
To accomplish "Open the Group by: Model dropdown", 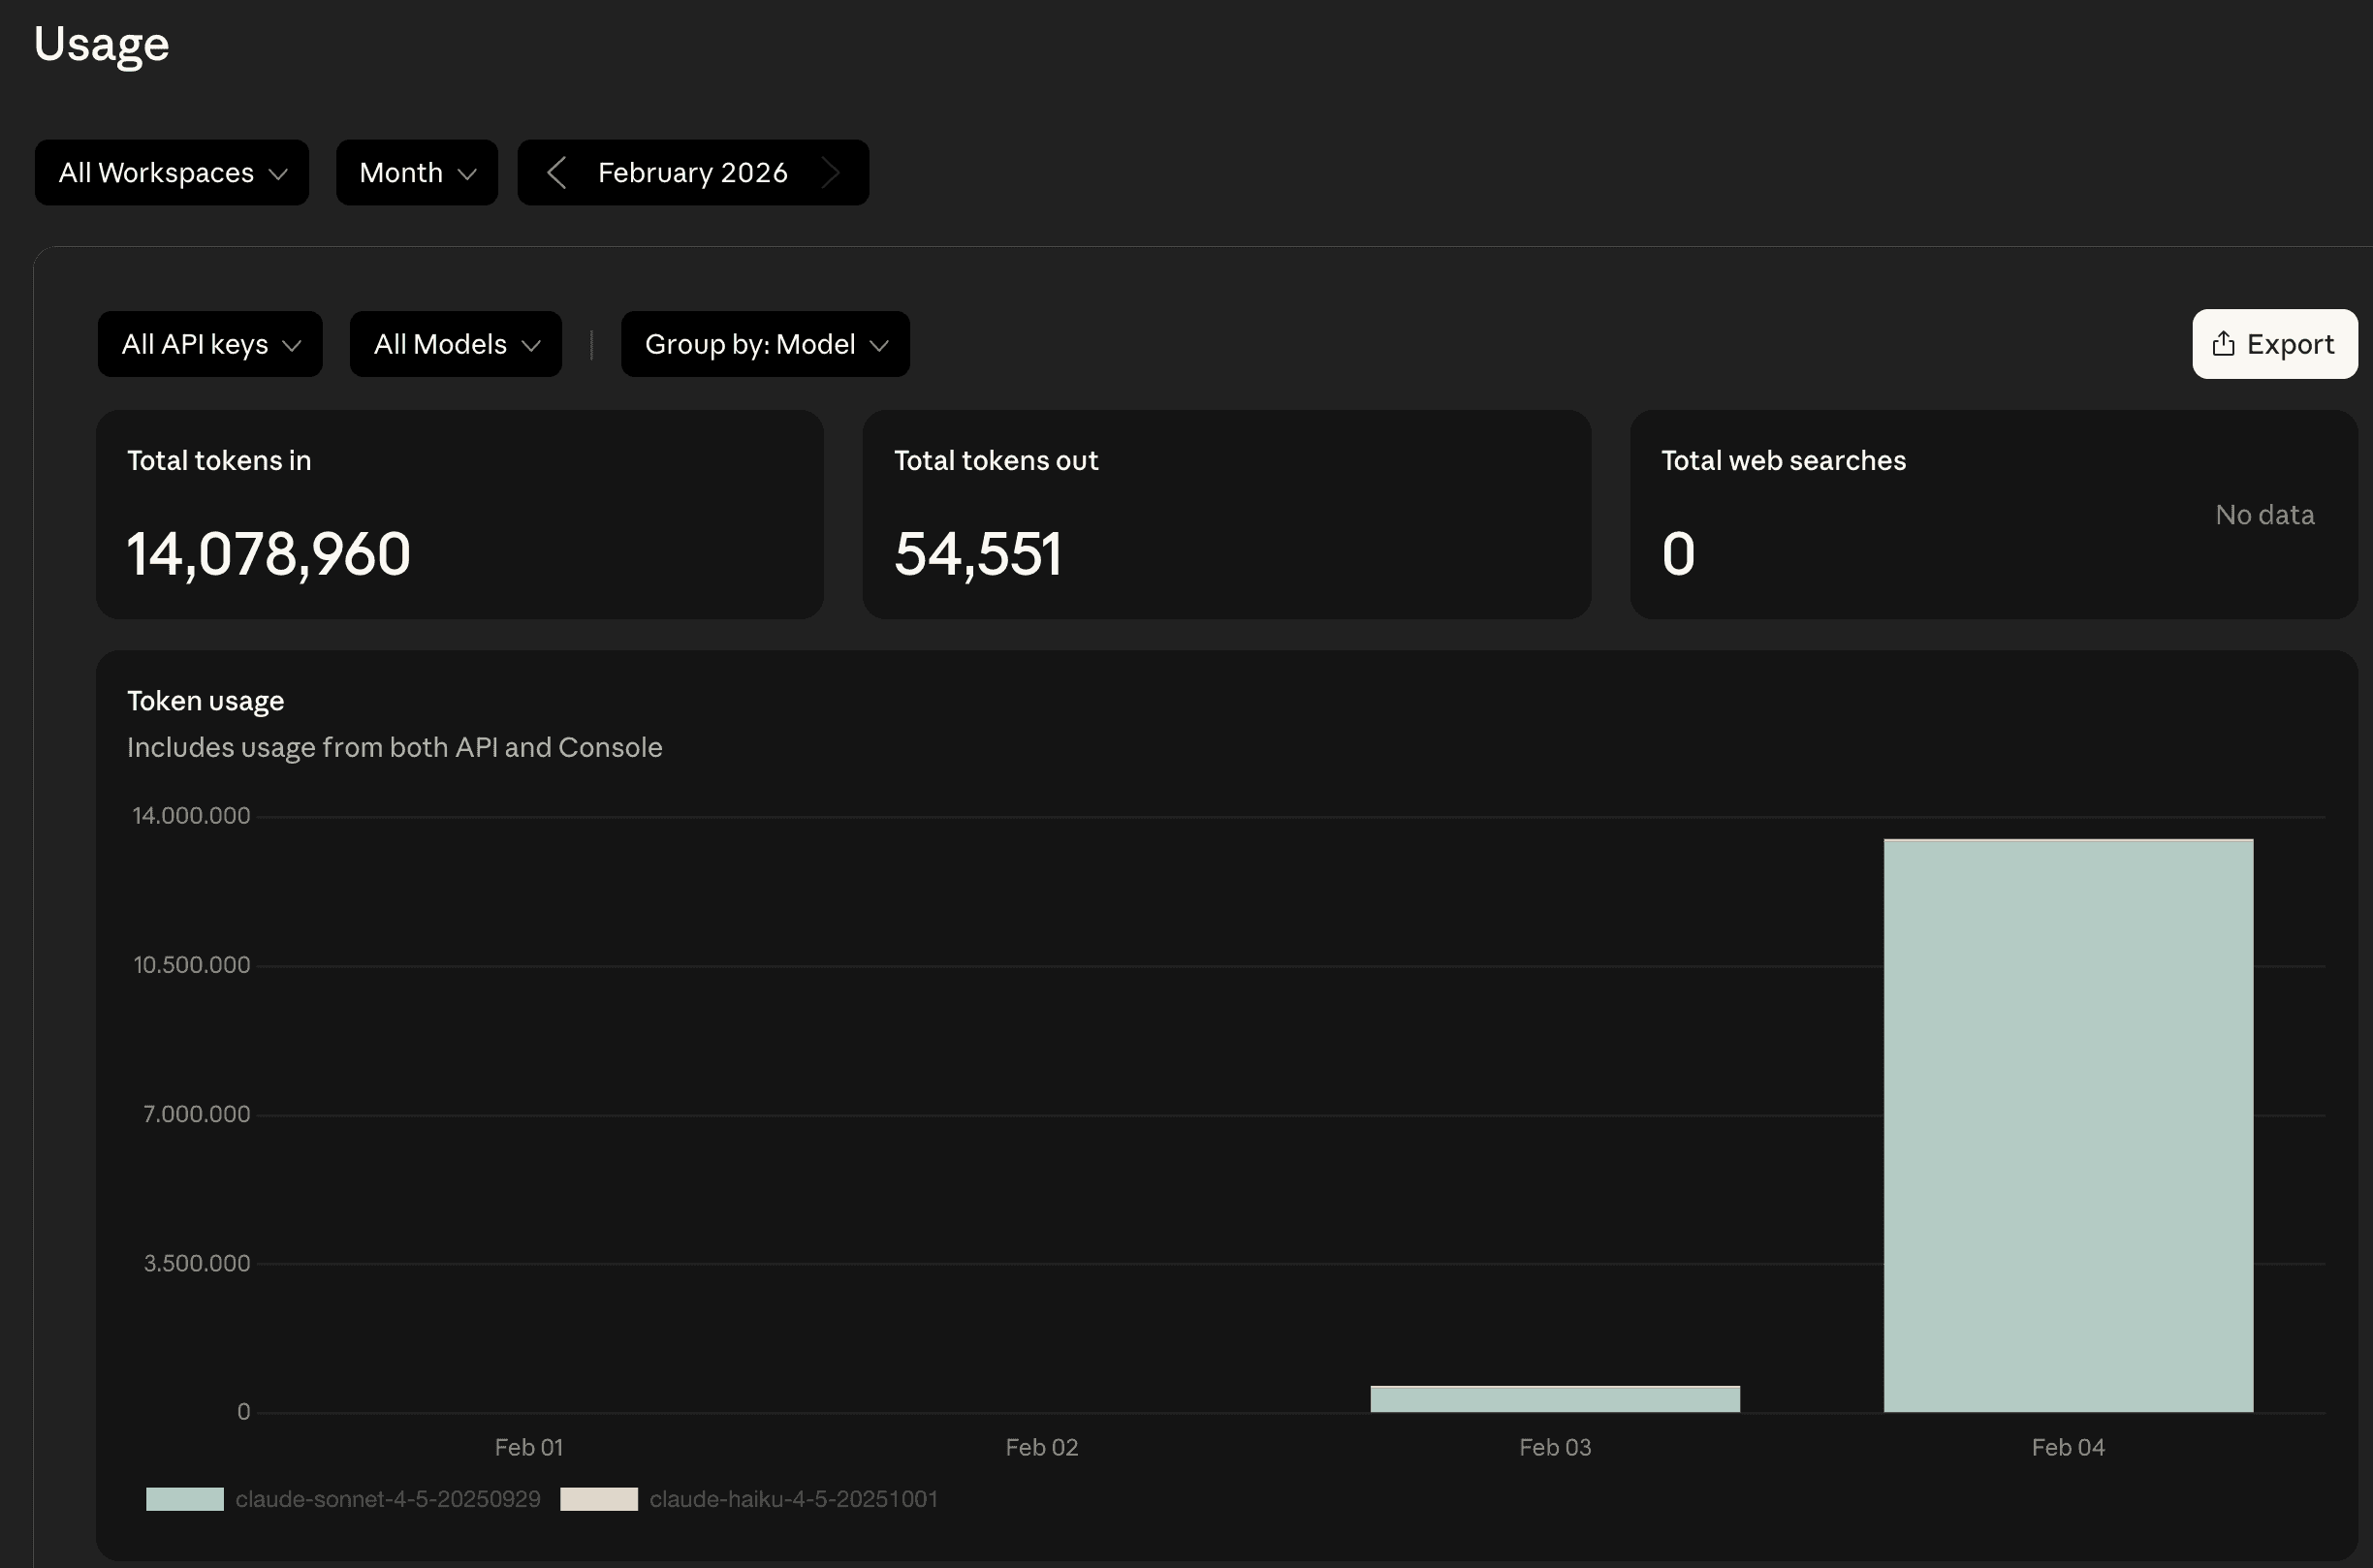I will point(765,344).
